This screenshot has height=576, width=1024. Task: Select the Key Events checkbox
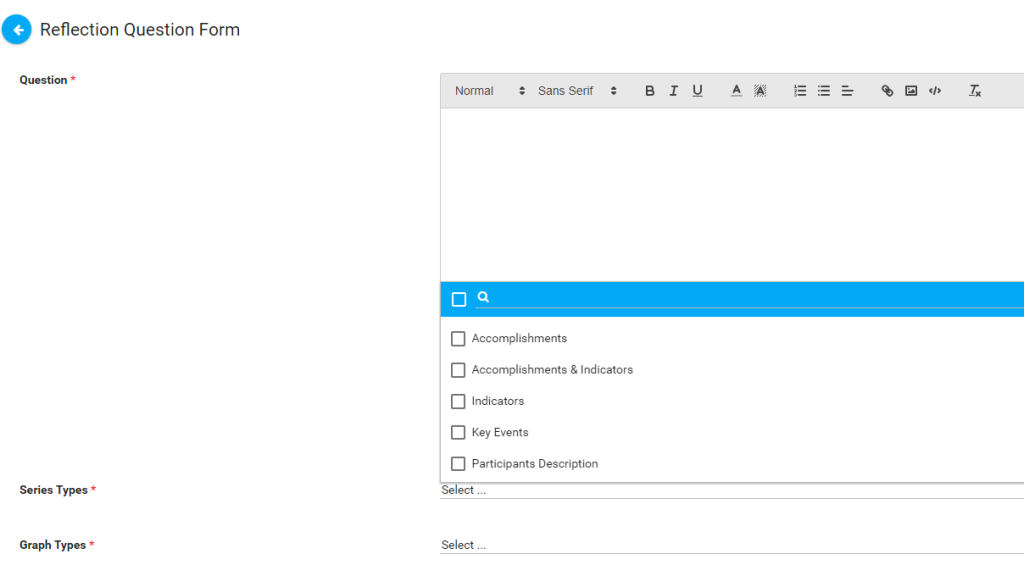click(458, 432)
